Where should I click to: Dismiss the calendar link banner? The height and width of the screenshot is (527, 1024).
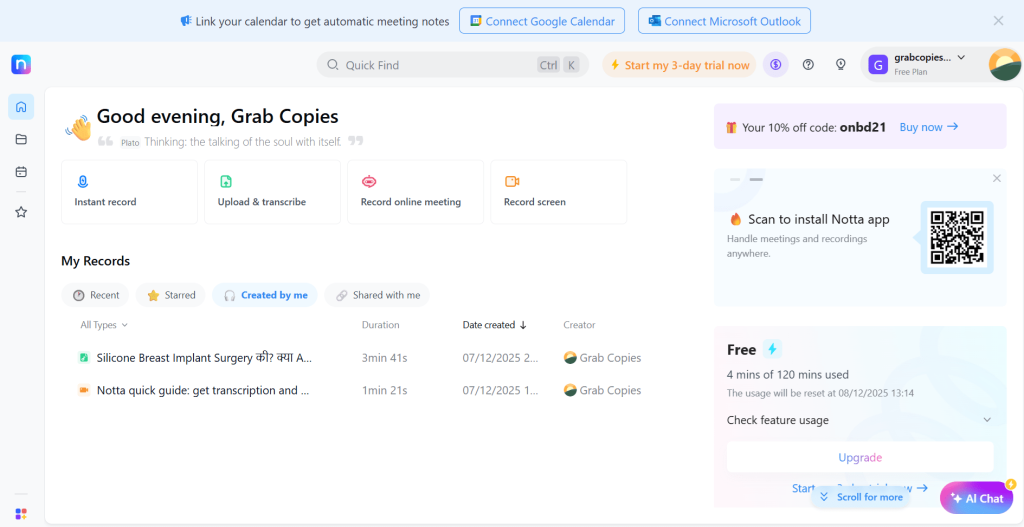click(x=999, y=21)
